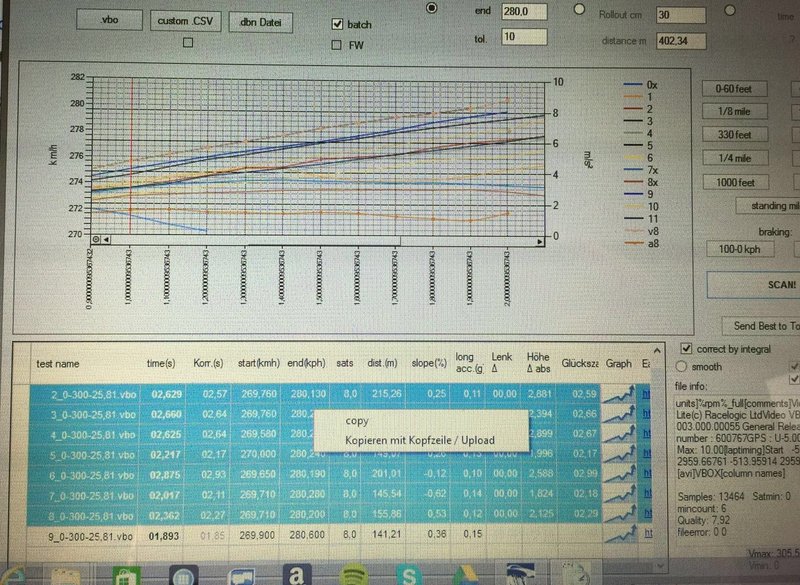Image resolution: width=800 pixels, height=585 pixels.
Task: Uncheck correct by integral option
Action: (686, 348)
